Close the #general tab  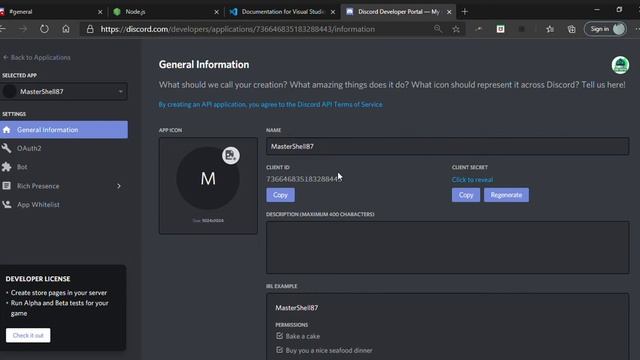click(100, 12)
